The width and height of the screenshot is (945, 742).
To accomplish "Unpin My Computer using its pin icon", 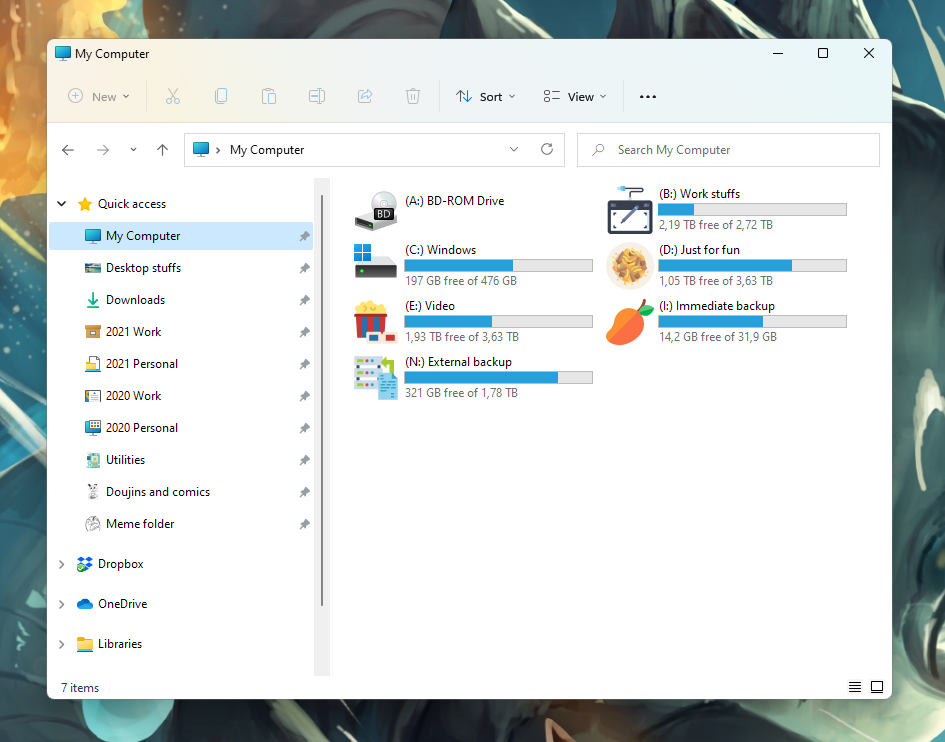I will [x=304, y=236].
